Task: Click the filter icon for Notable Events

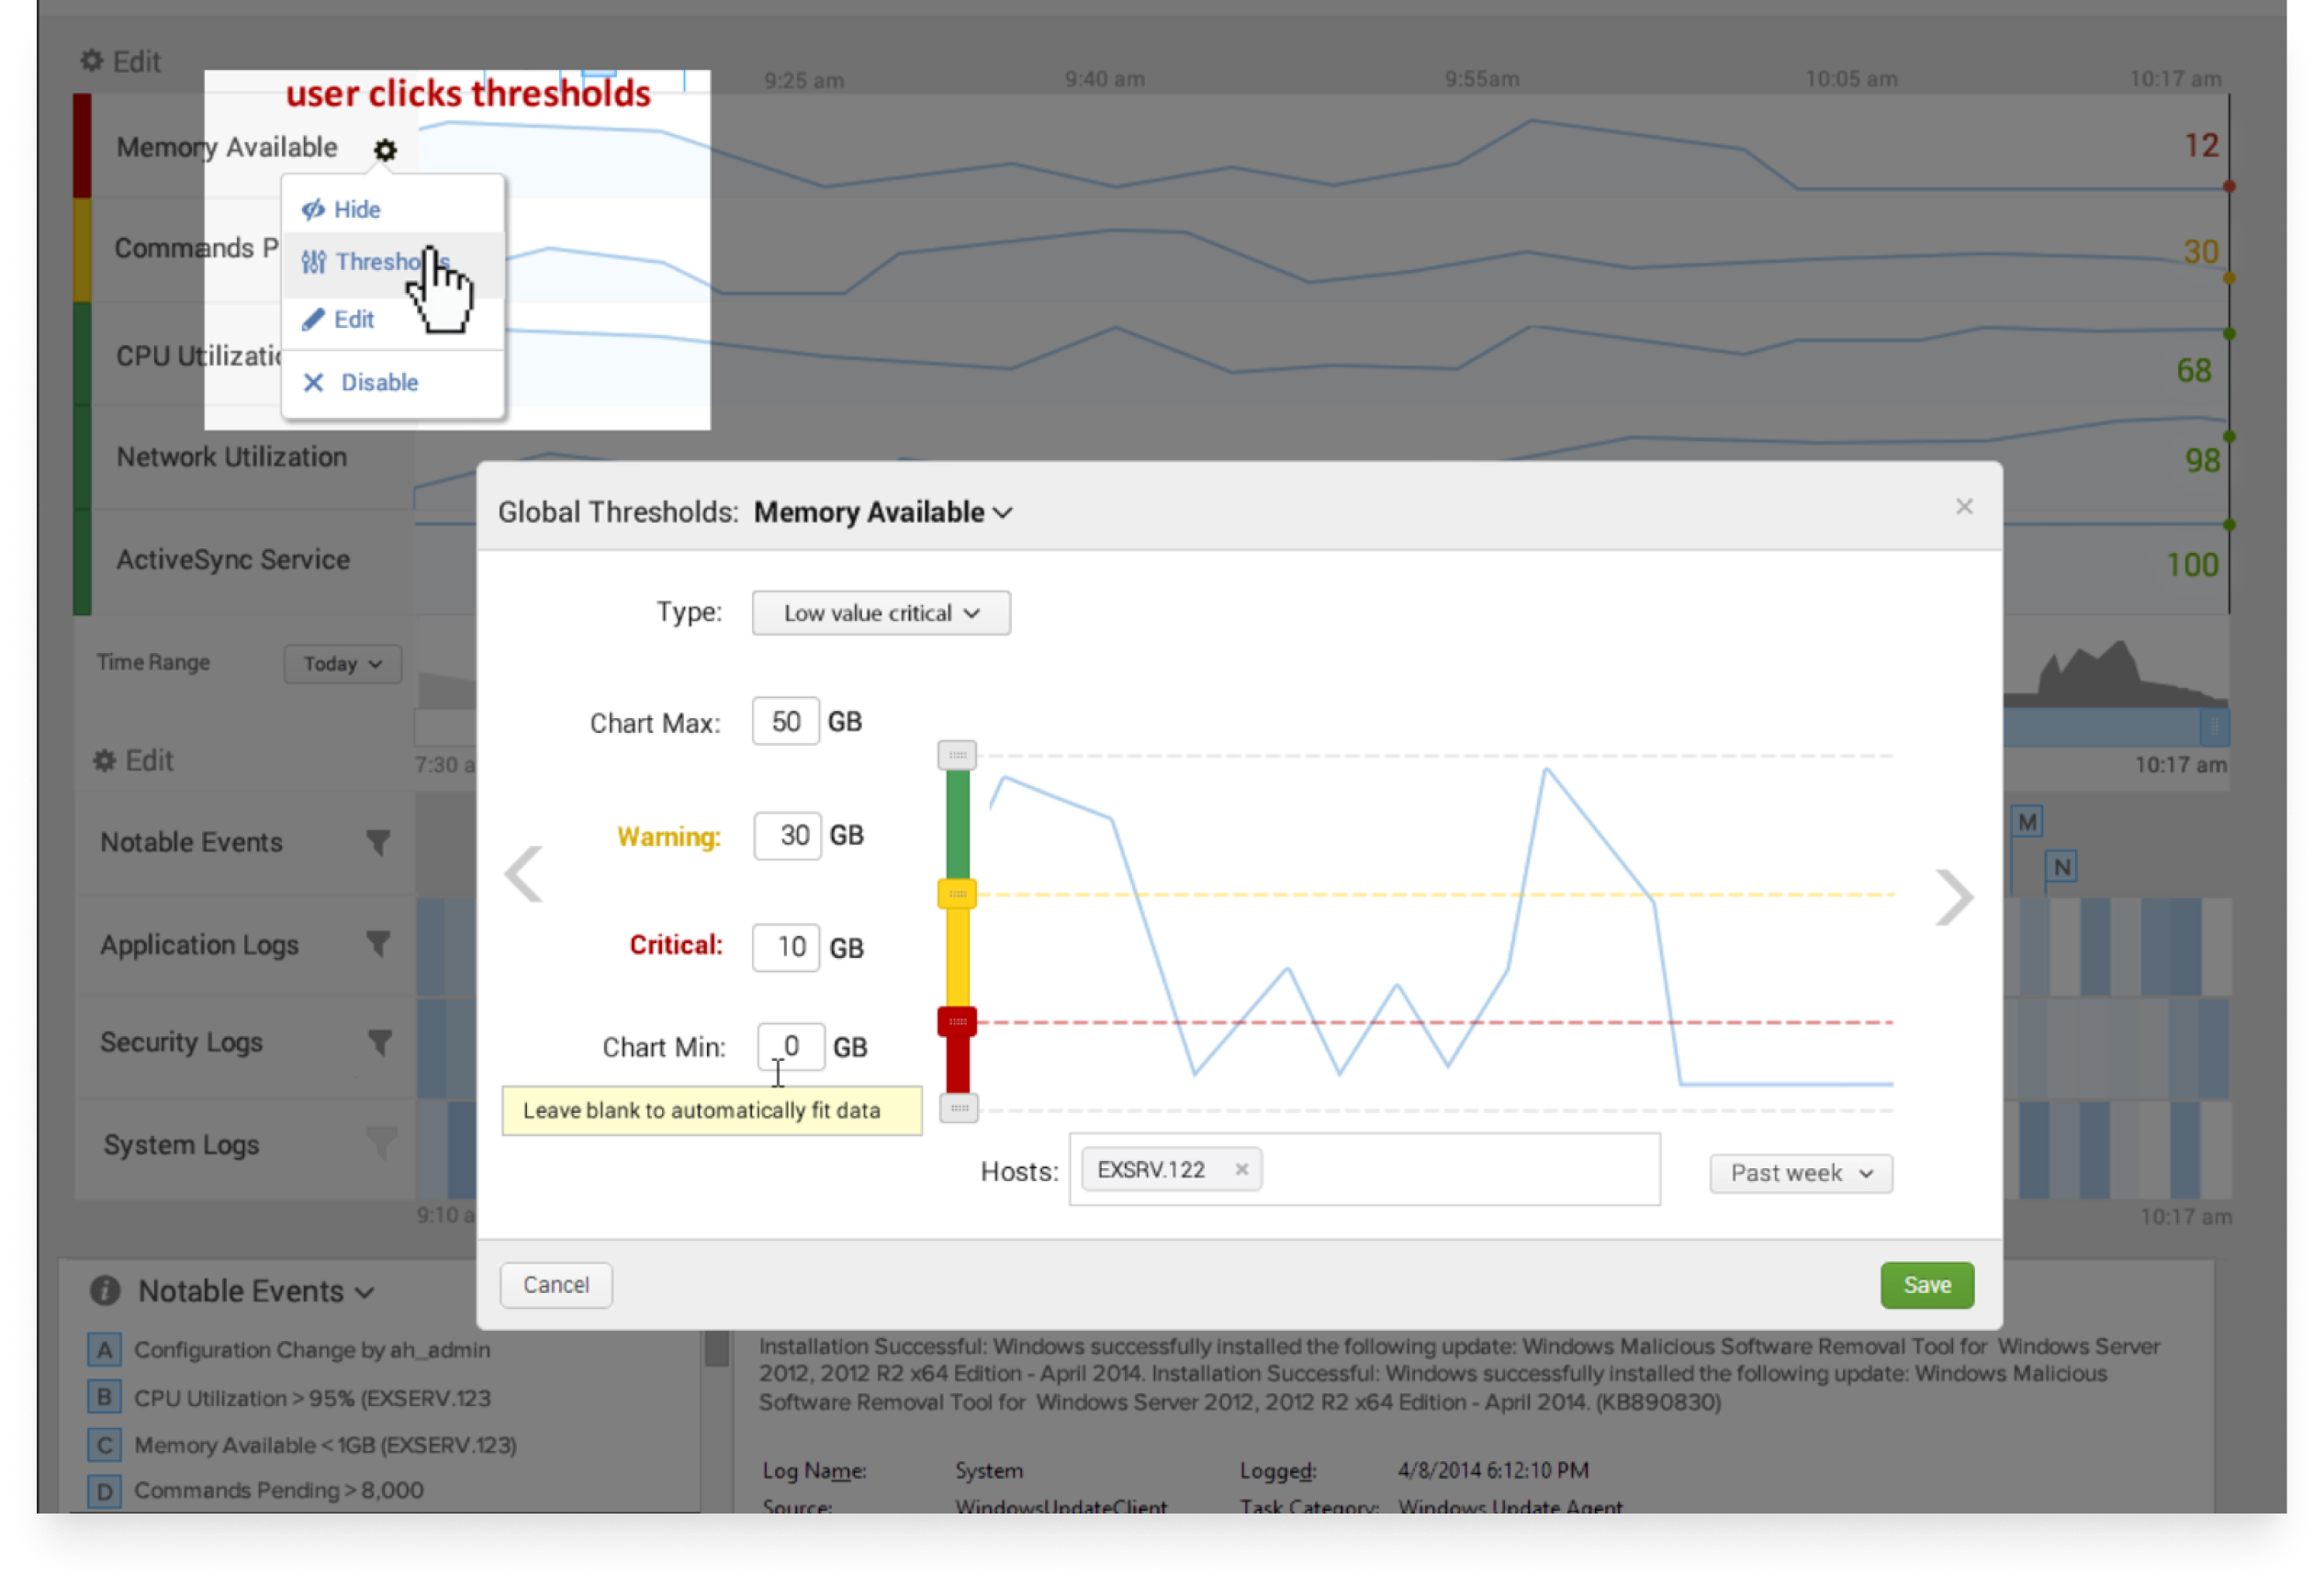Action: [x=378, y=843]
